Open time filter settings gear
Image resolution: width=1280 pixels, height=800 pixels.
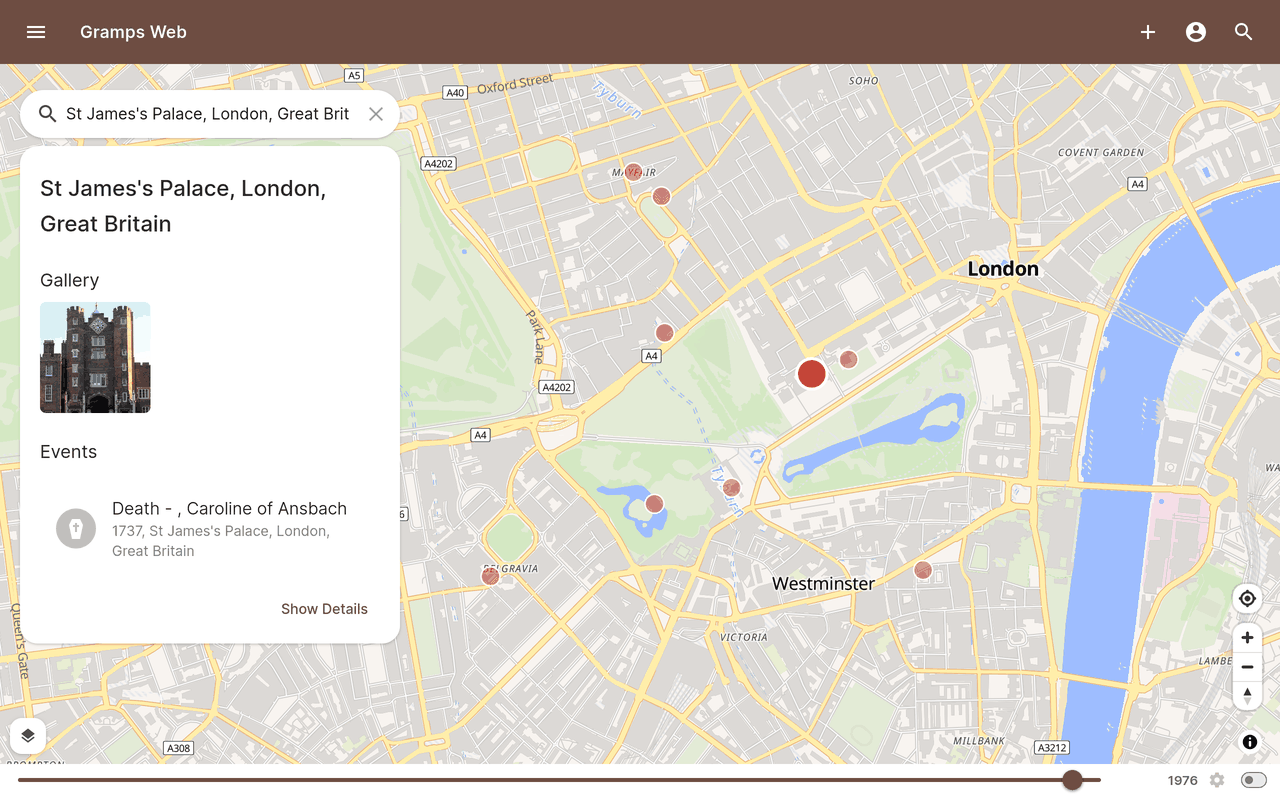click(1217, 780)
